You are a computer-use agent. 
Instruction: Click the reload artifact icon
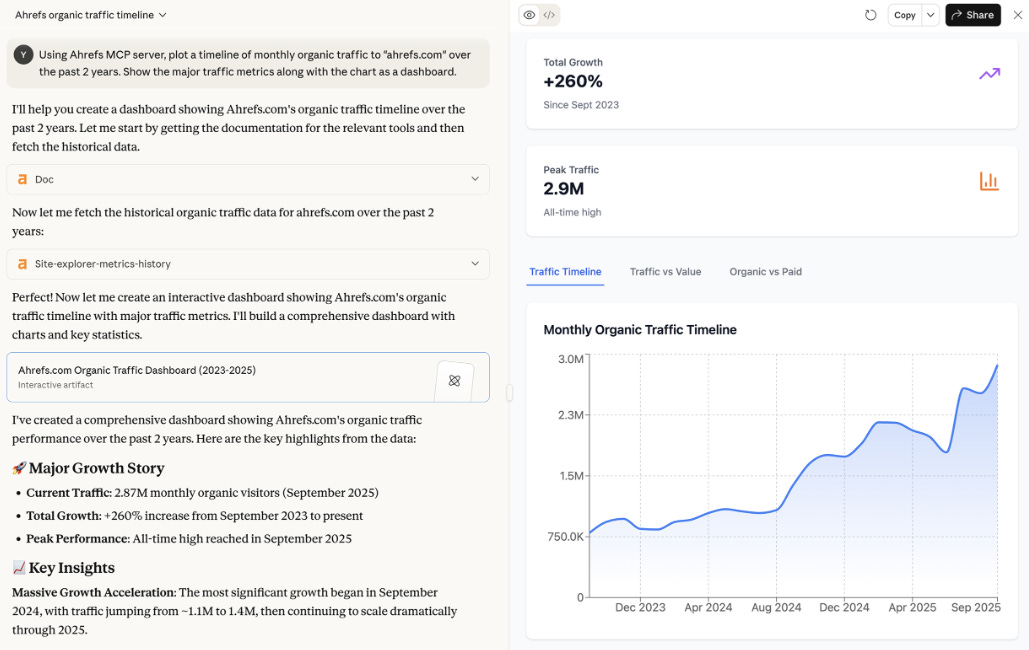[870, 15]
